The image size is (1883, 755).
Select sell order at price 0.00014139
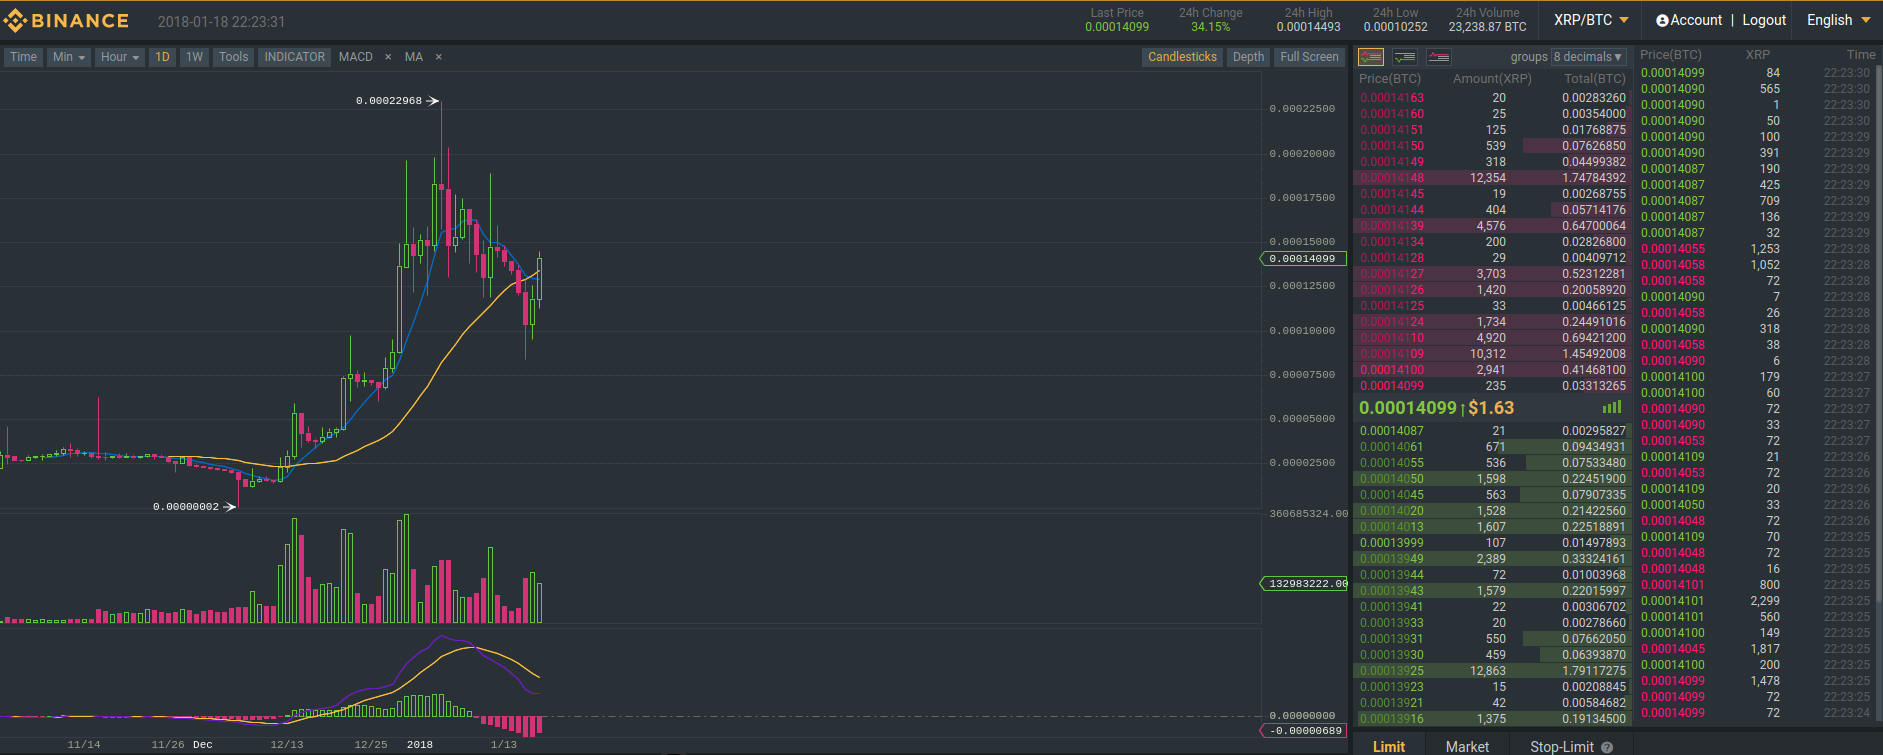1493,226
